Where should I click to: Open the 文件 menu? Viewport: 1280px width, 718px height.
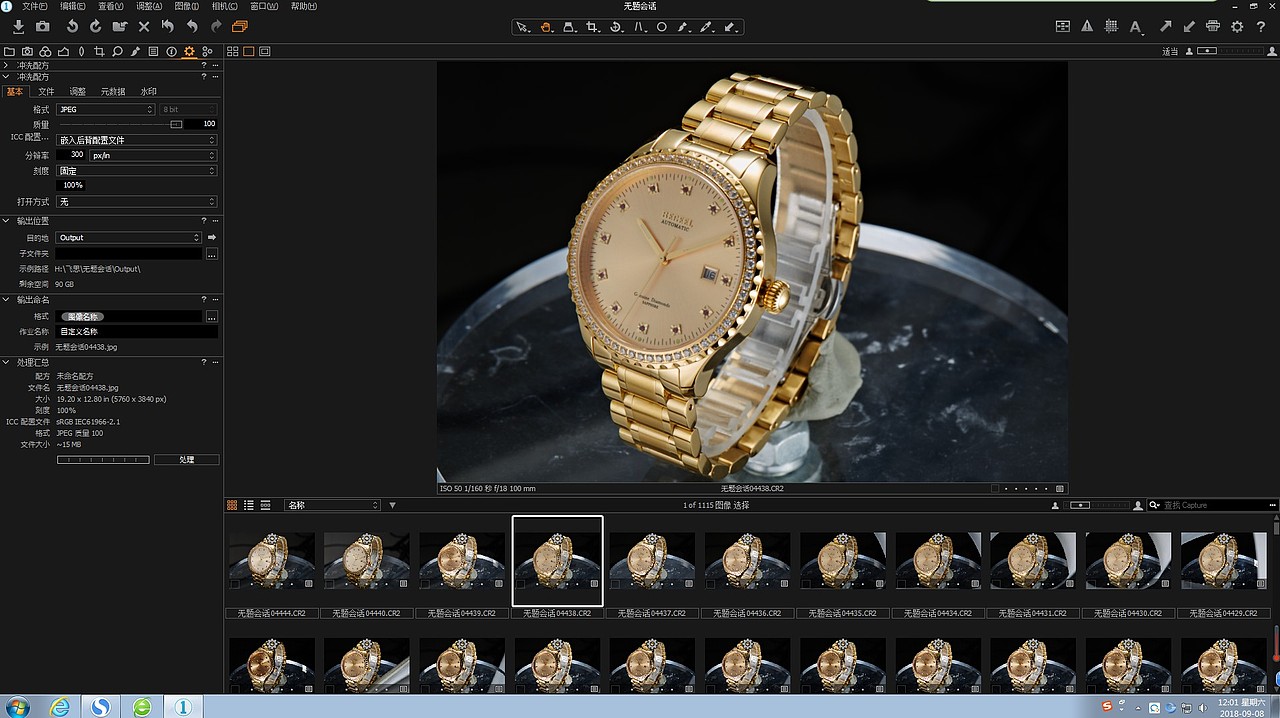point(35,6)
